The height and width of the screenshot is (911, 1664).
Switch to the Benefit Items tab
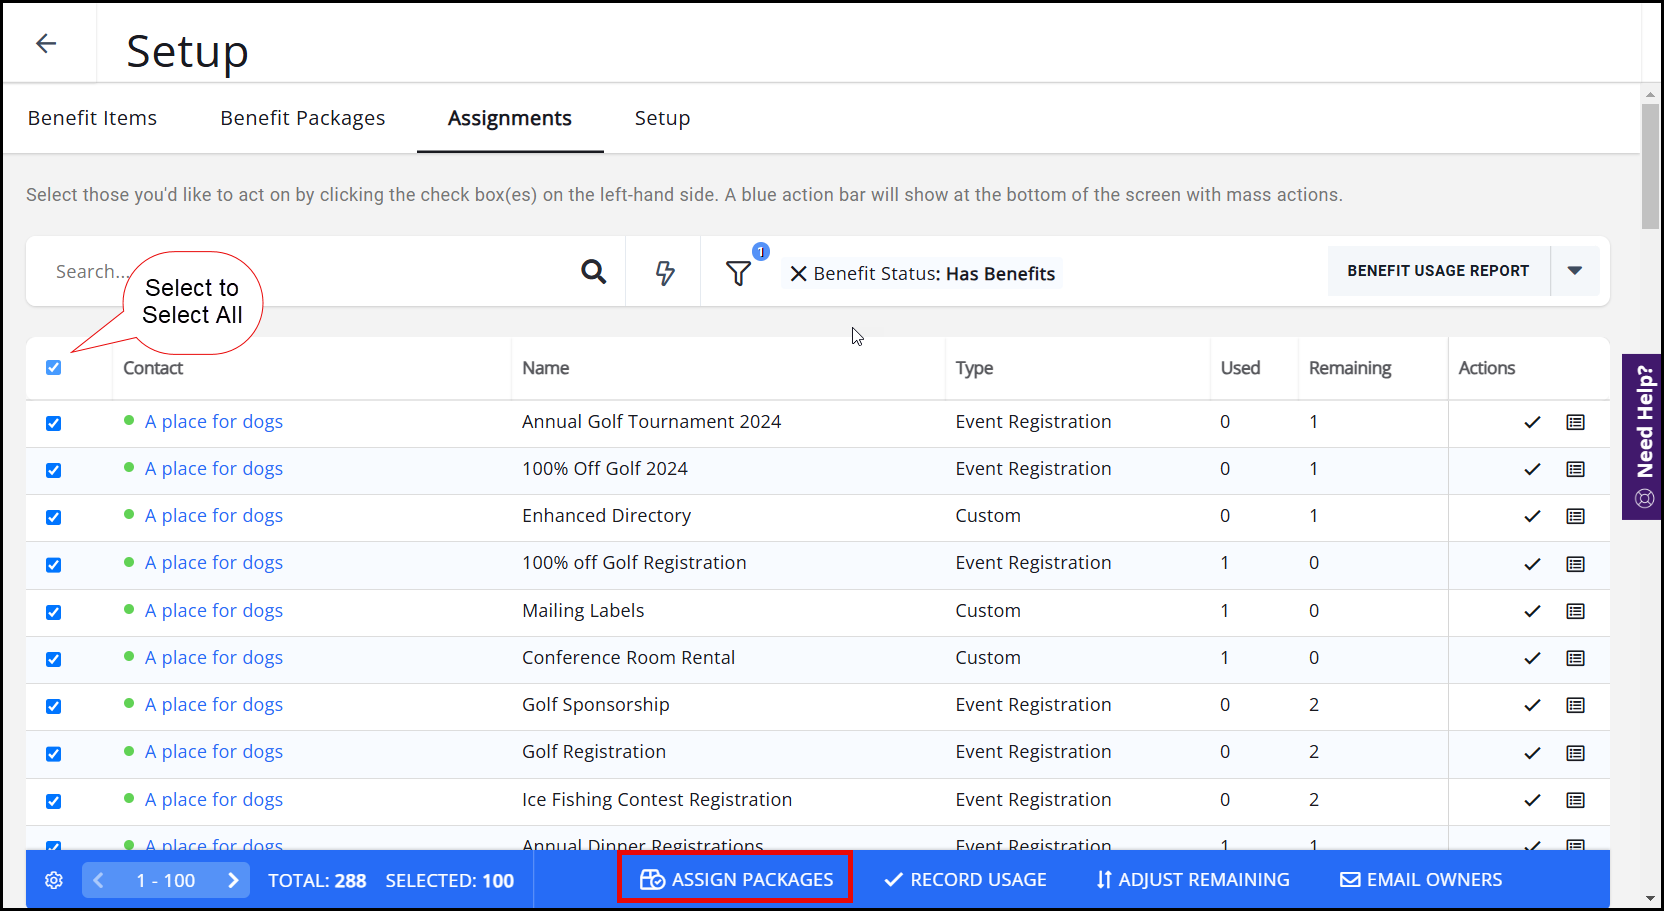pos(92,118)
